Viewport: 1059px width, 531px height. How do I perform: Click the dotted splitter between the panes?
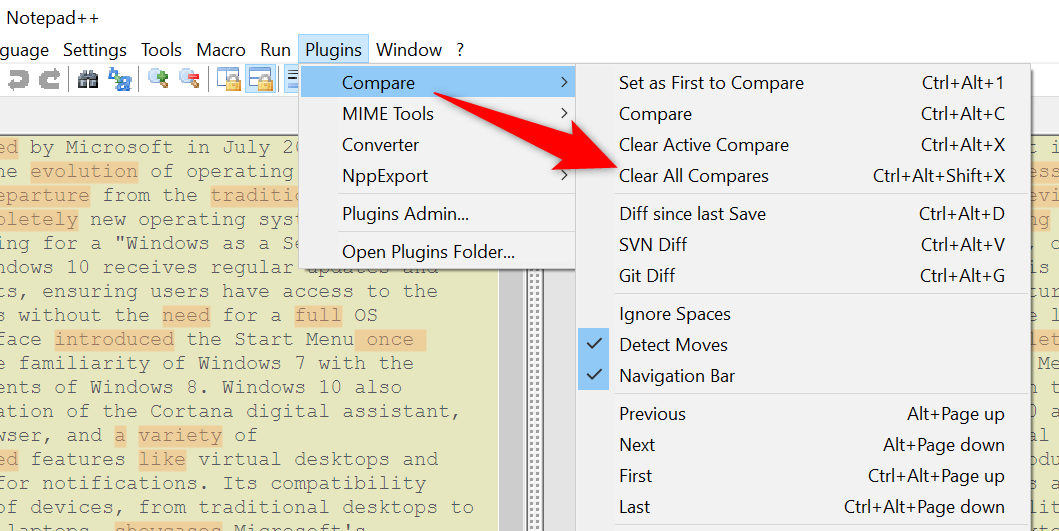point(535,399)
